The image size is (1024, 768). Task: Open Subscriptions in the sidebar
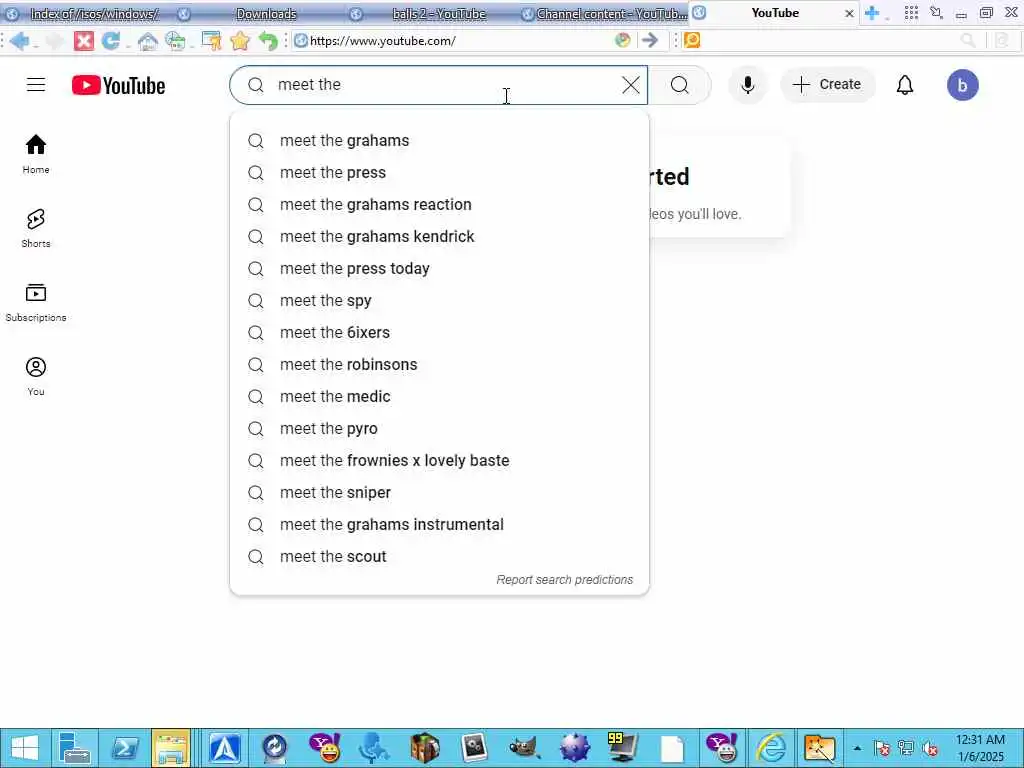pos(36,302)
